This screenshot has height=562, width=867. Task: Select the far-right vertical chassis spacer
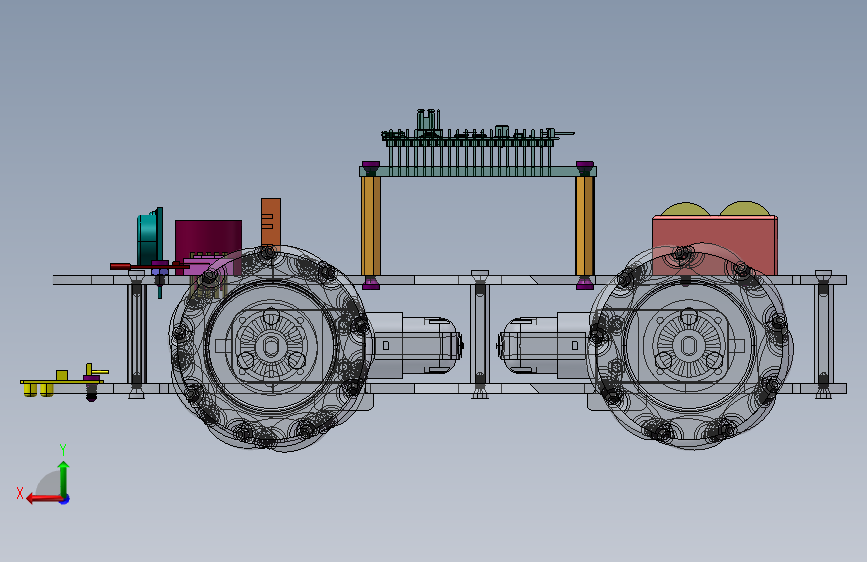coord(823,334)
